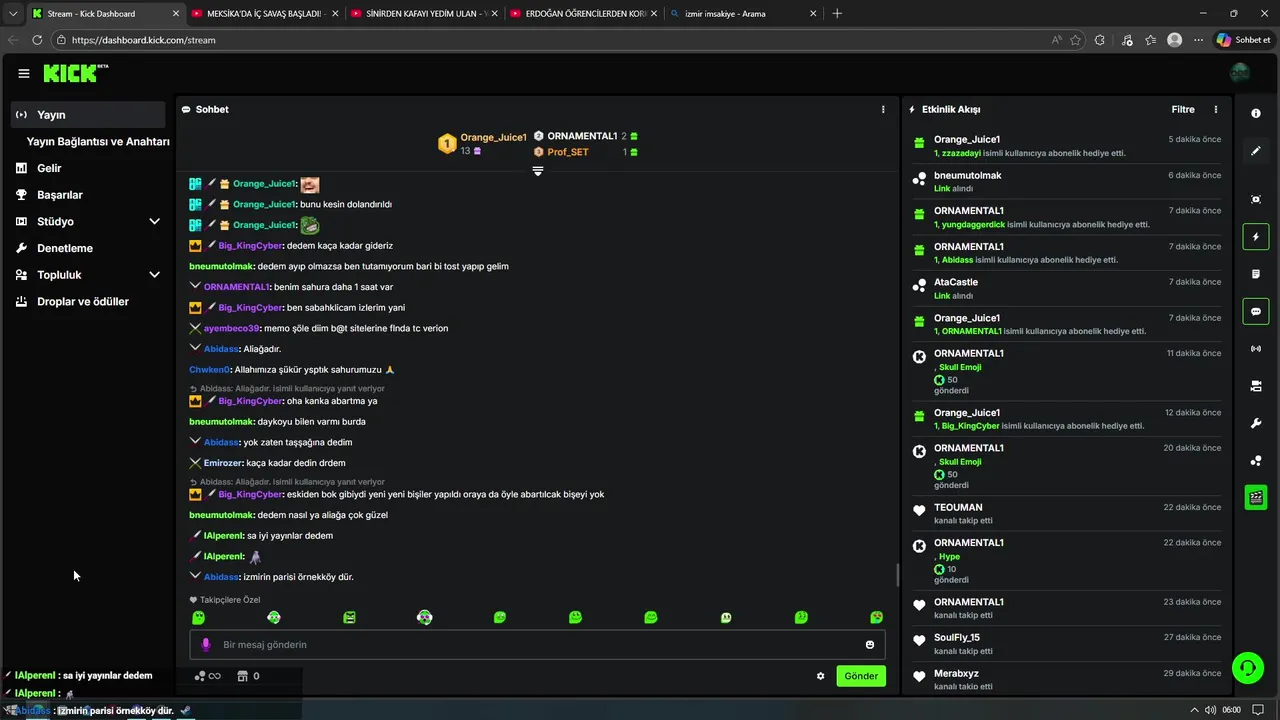The height and width of the screenshot is (720, 1280).
Task: Click Link under bneumutolmak activity entry
Action: (x=941, y=188)
